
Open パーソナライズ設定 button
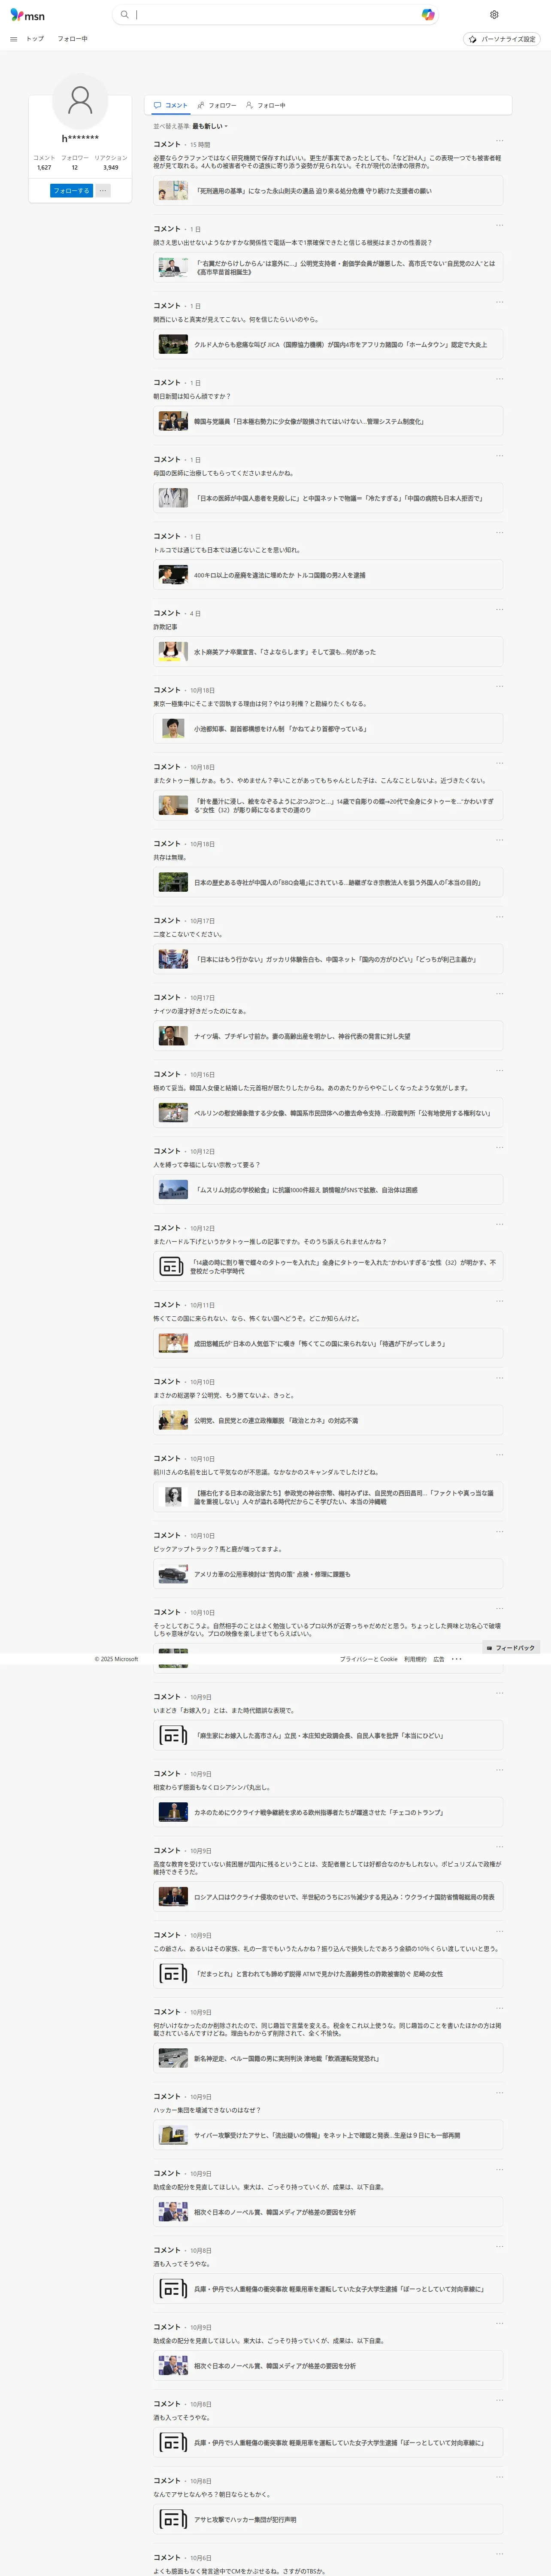tap(502, 39)
